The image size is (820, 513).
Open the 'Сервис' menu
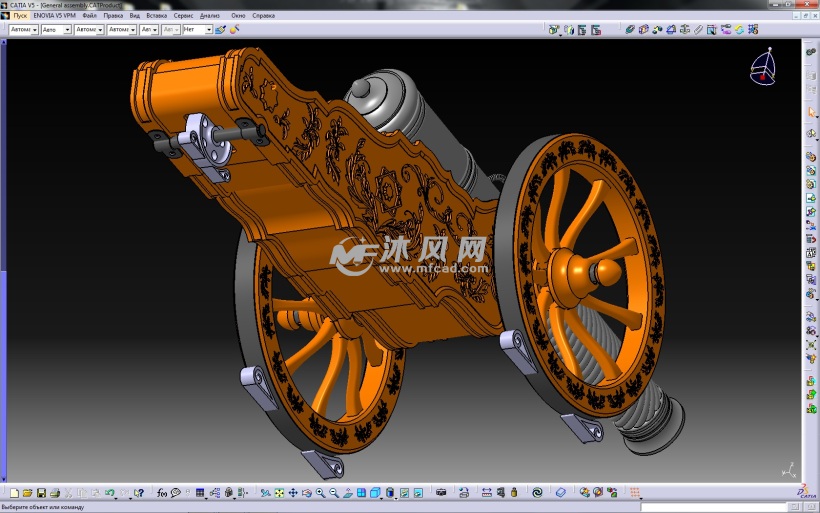pyautogui.click(x=183, y=16)
